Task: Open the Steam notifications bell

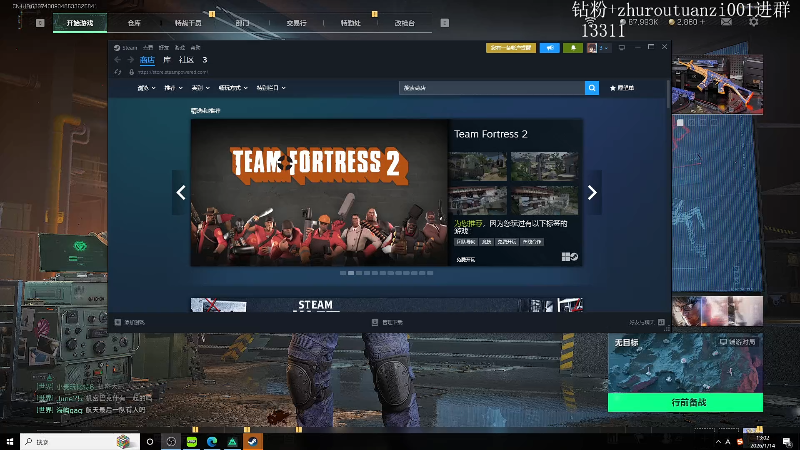Action: coord(573,47)
